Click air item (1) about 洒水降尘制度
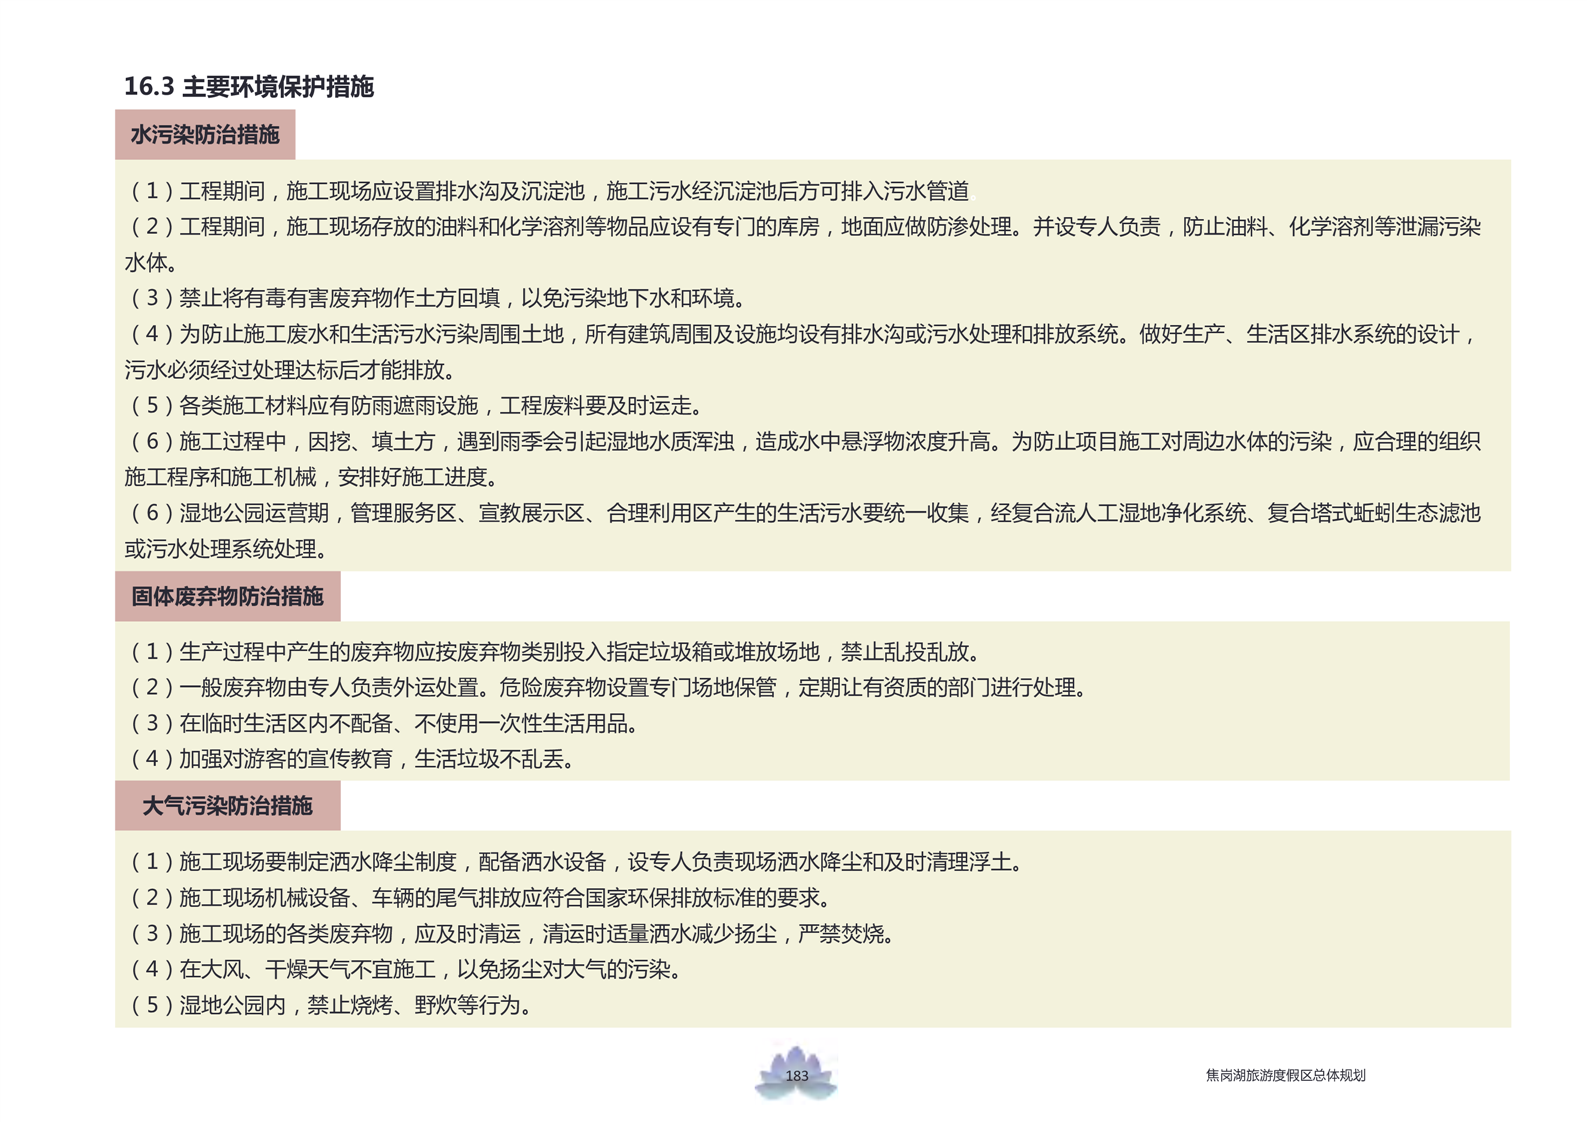Viewport: 1587px width, 1122px height. pos(577,862)
